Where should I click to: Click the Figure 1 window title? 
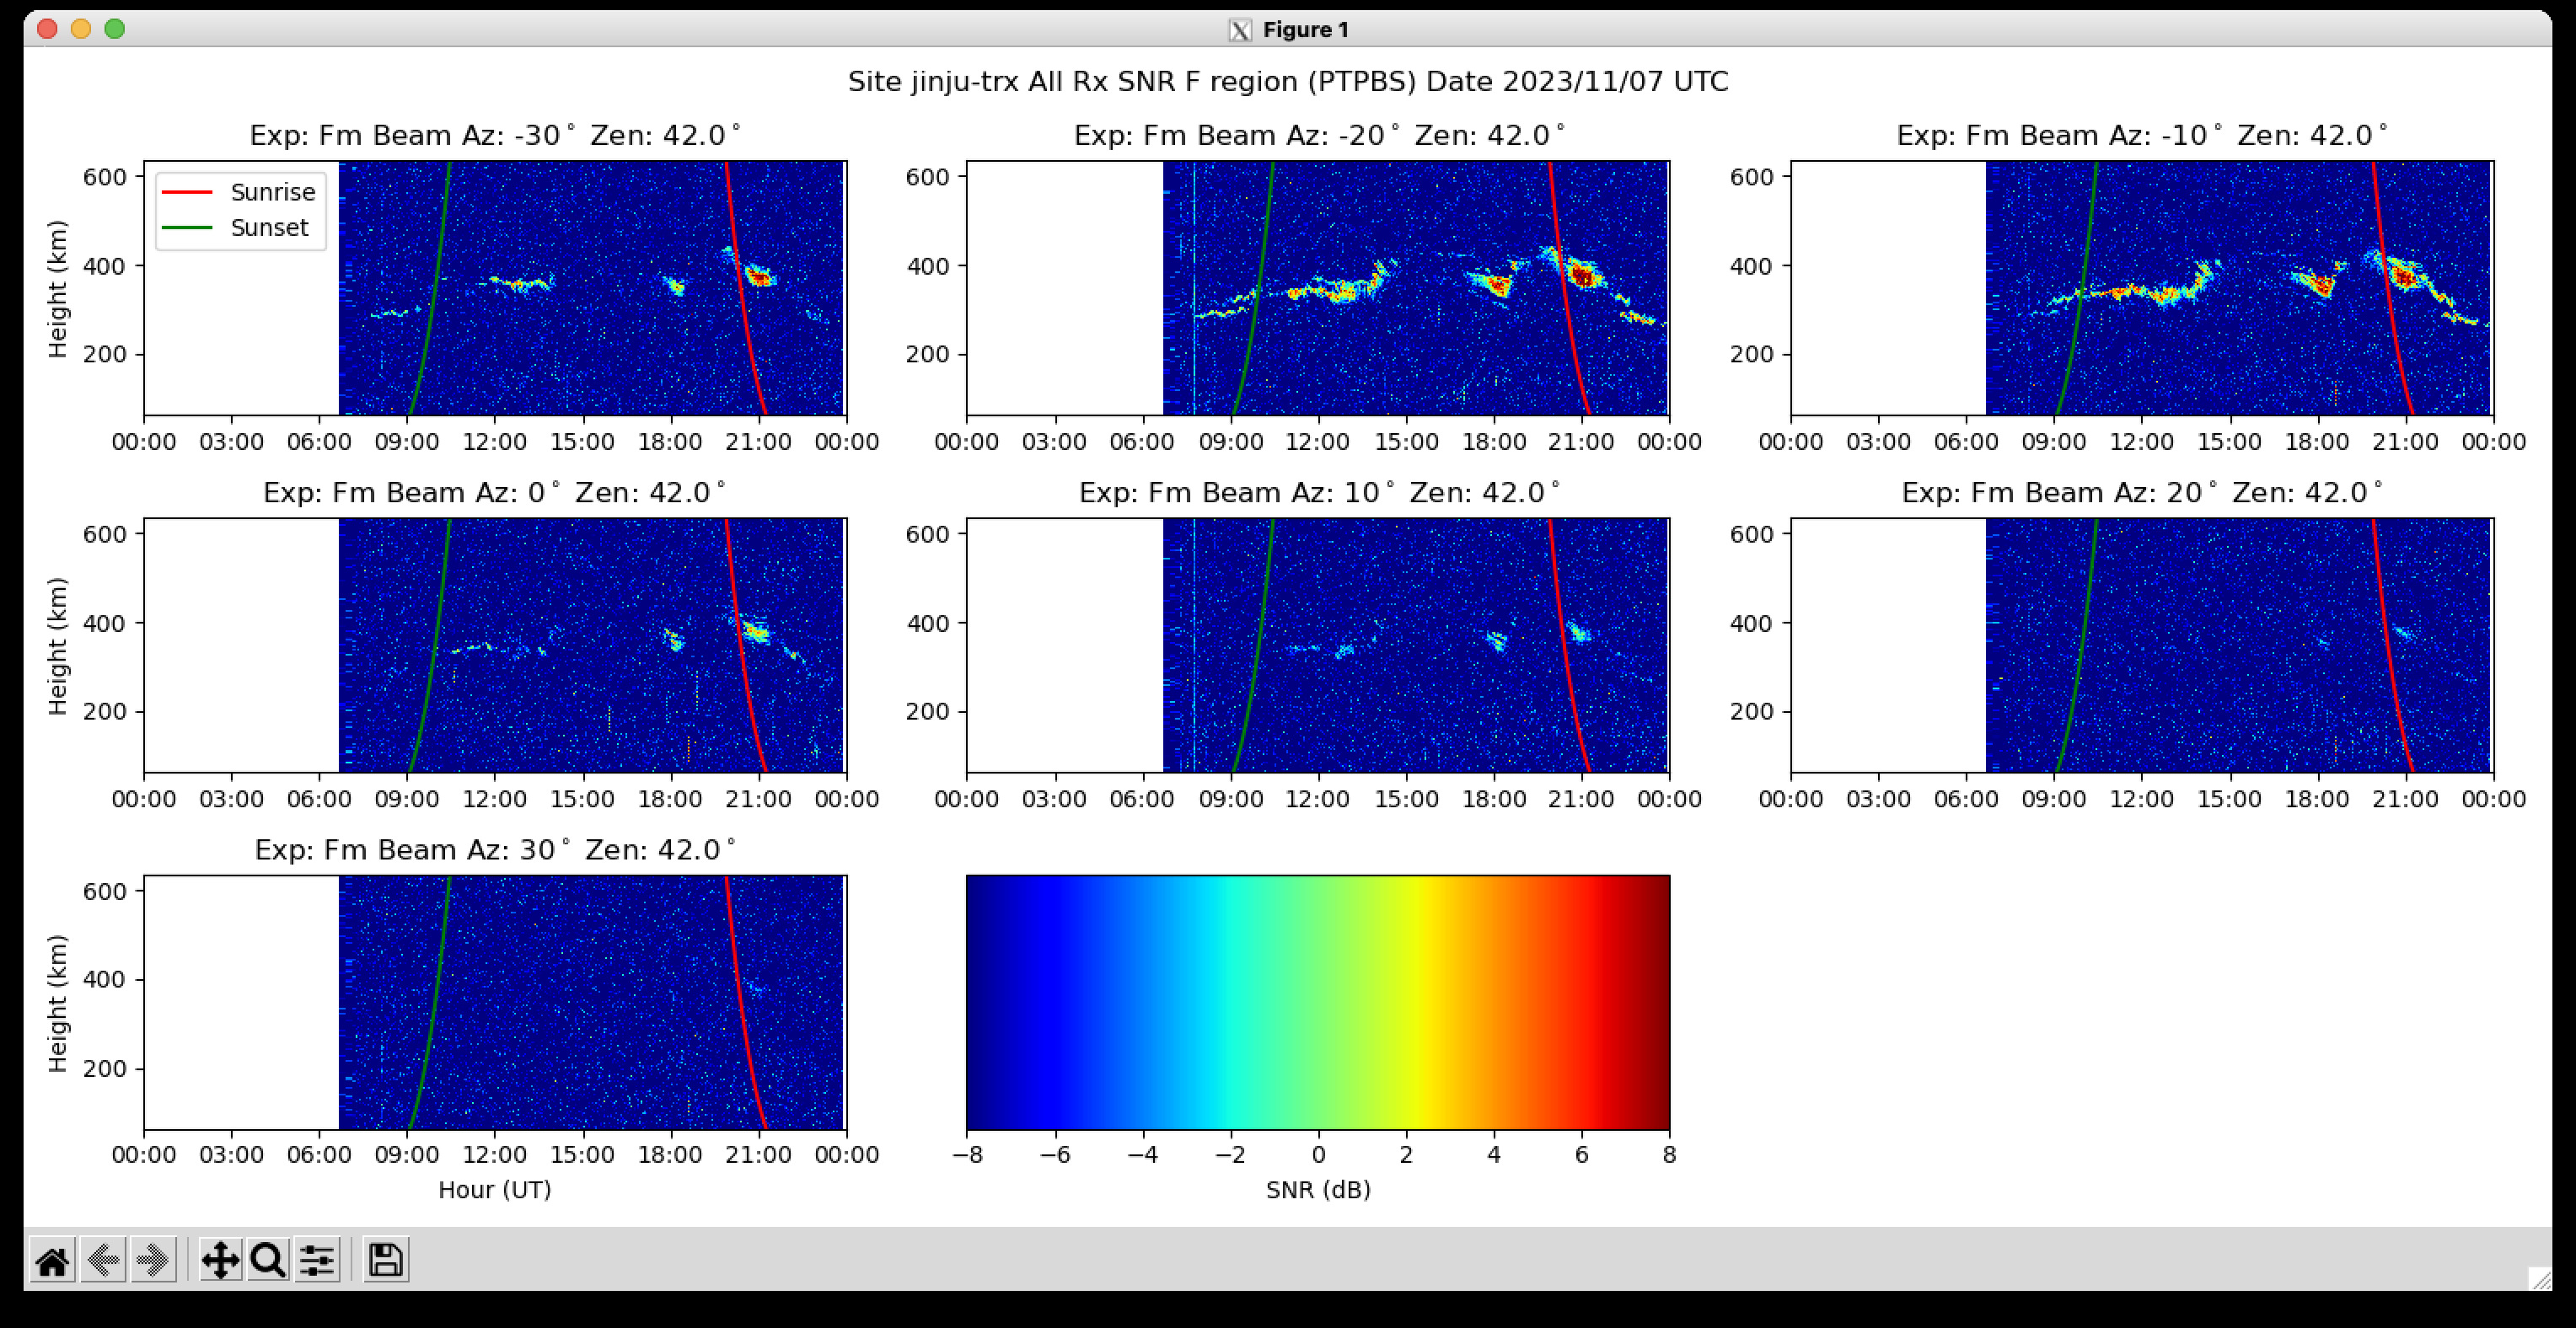[x=1305, y=30]
